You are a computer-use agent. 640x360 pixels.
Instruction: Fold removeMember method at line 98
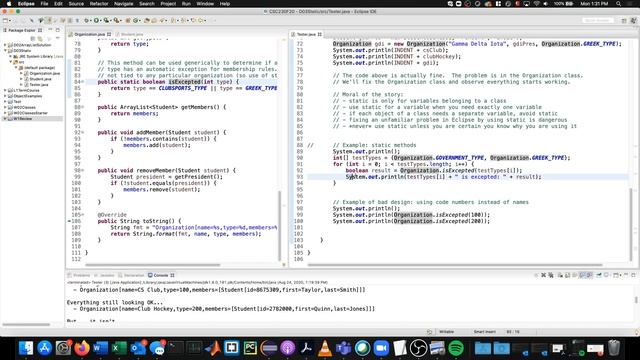[83, 171]
